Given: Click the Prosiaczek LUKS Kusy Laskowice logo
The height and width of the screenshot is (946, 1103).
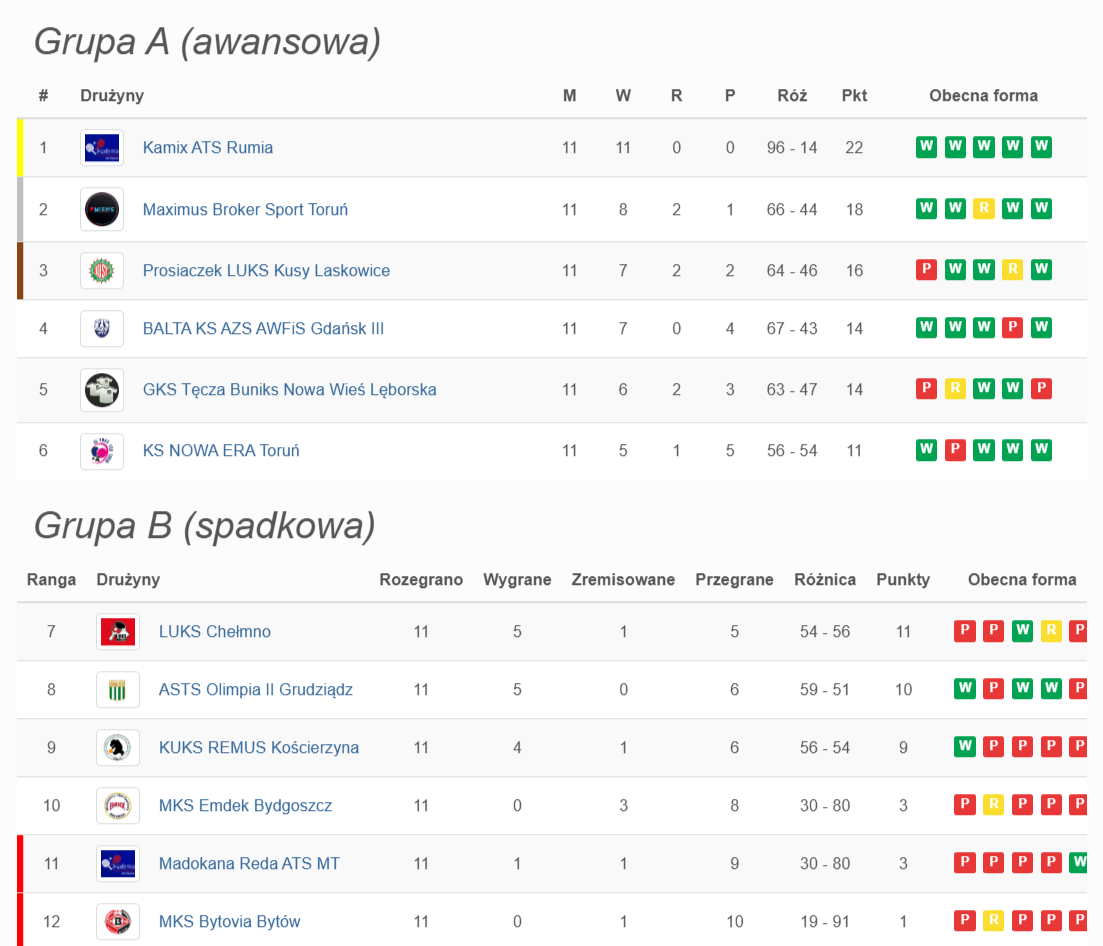Looking at the screenshot, I should click(102, 271).
